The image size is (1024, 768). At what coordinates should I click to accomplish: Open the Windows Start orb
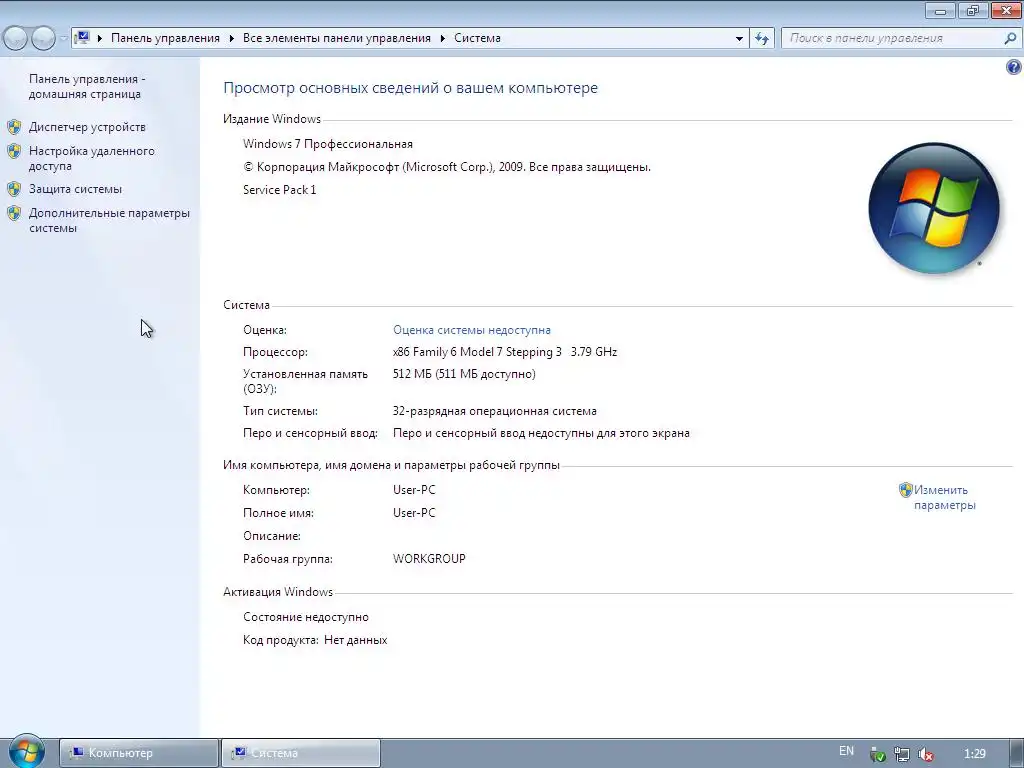(26, 751)
